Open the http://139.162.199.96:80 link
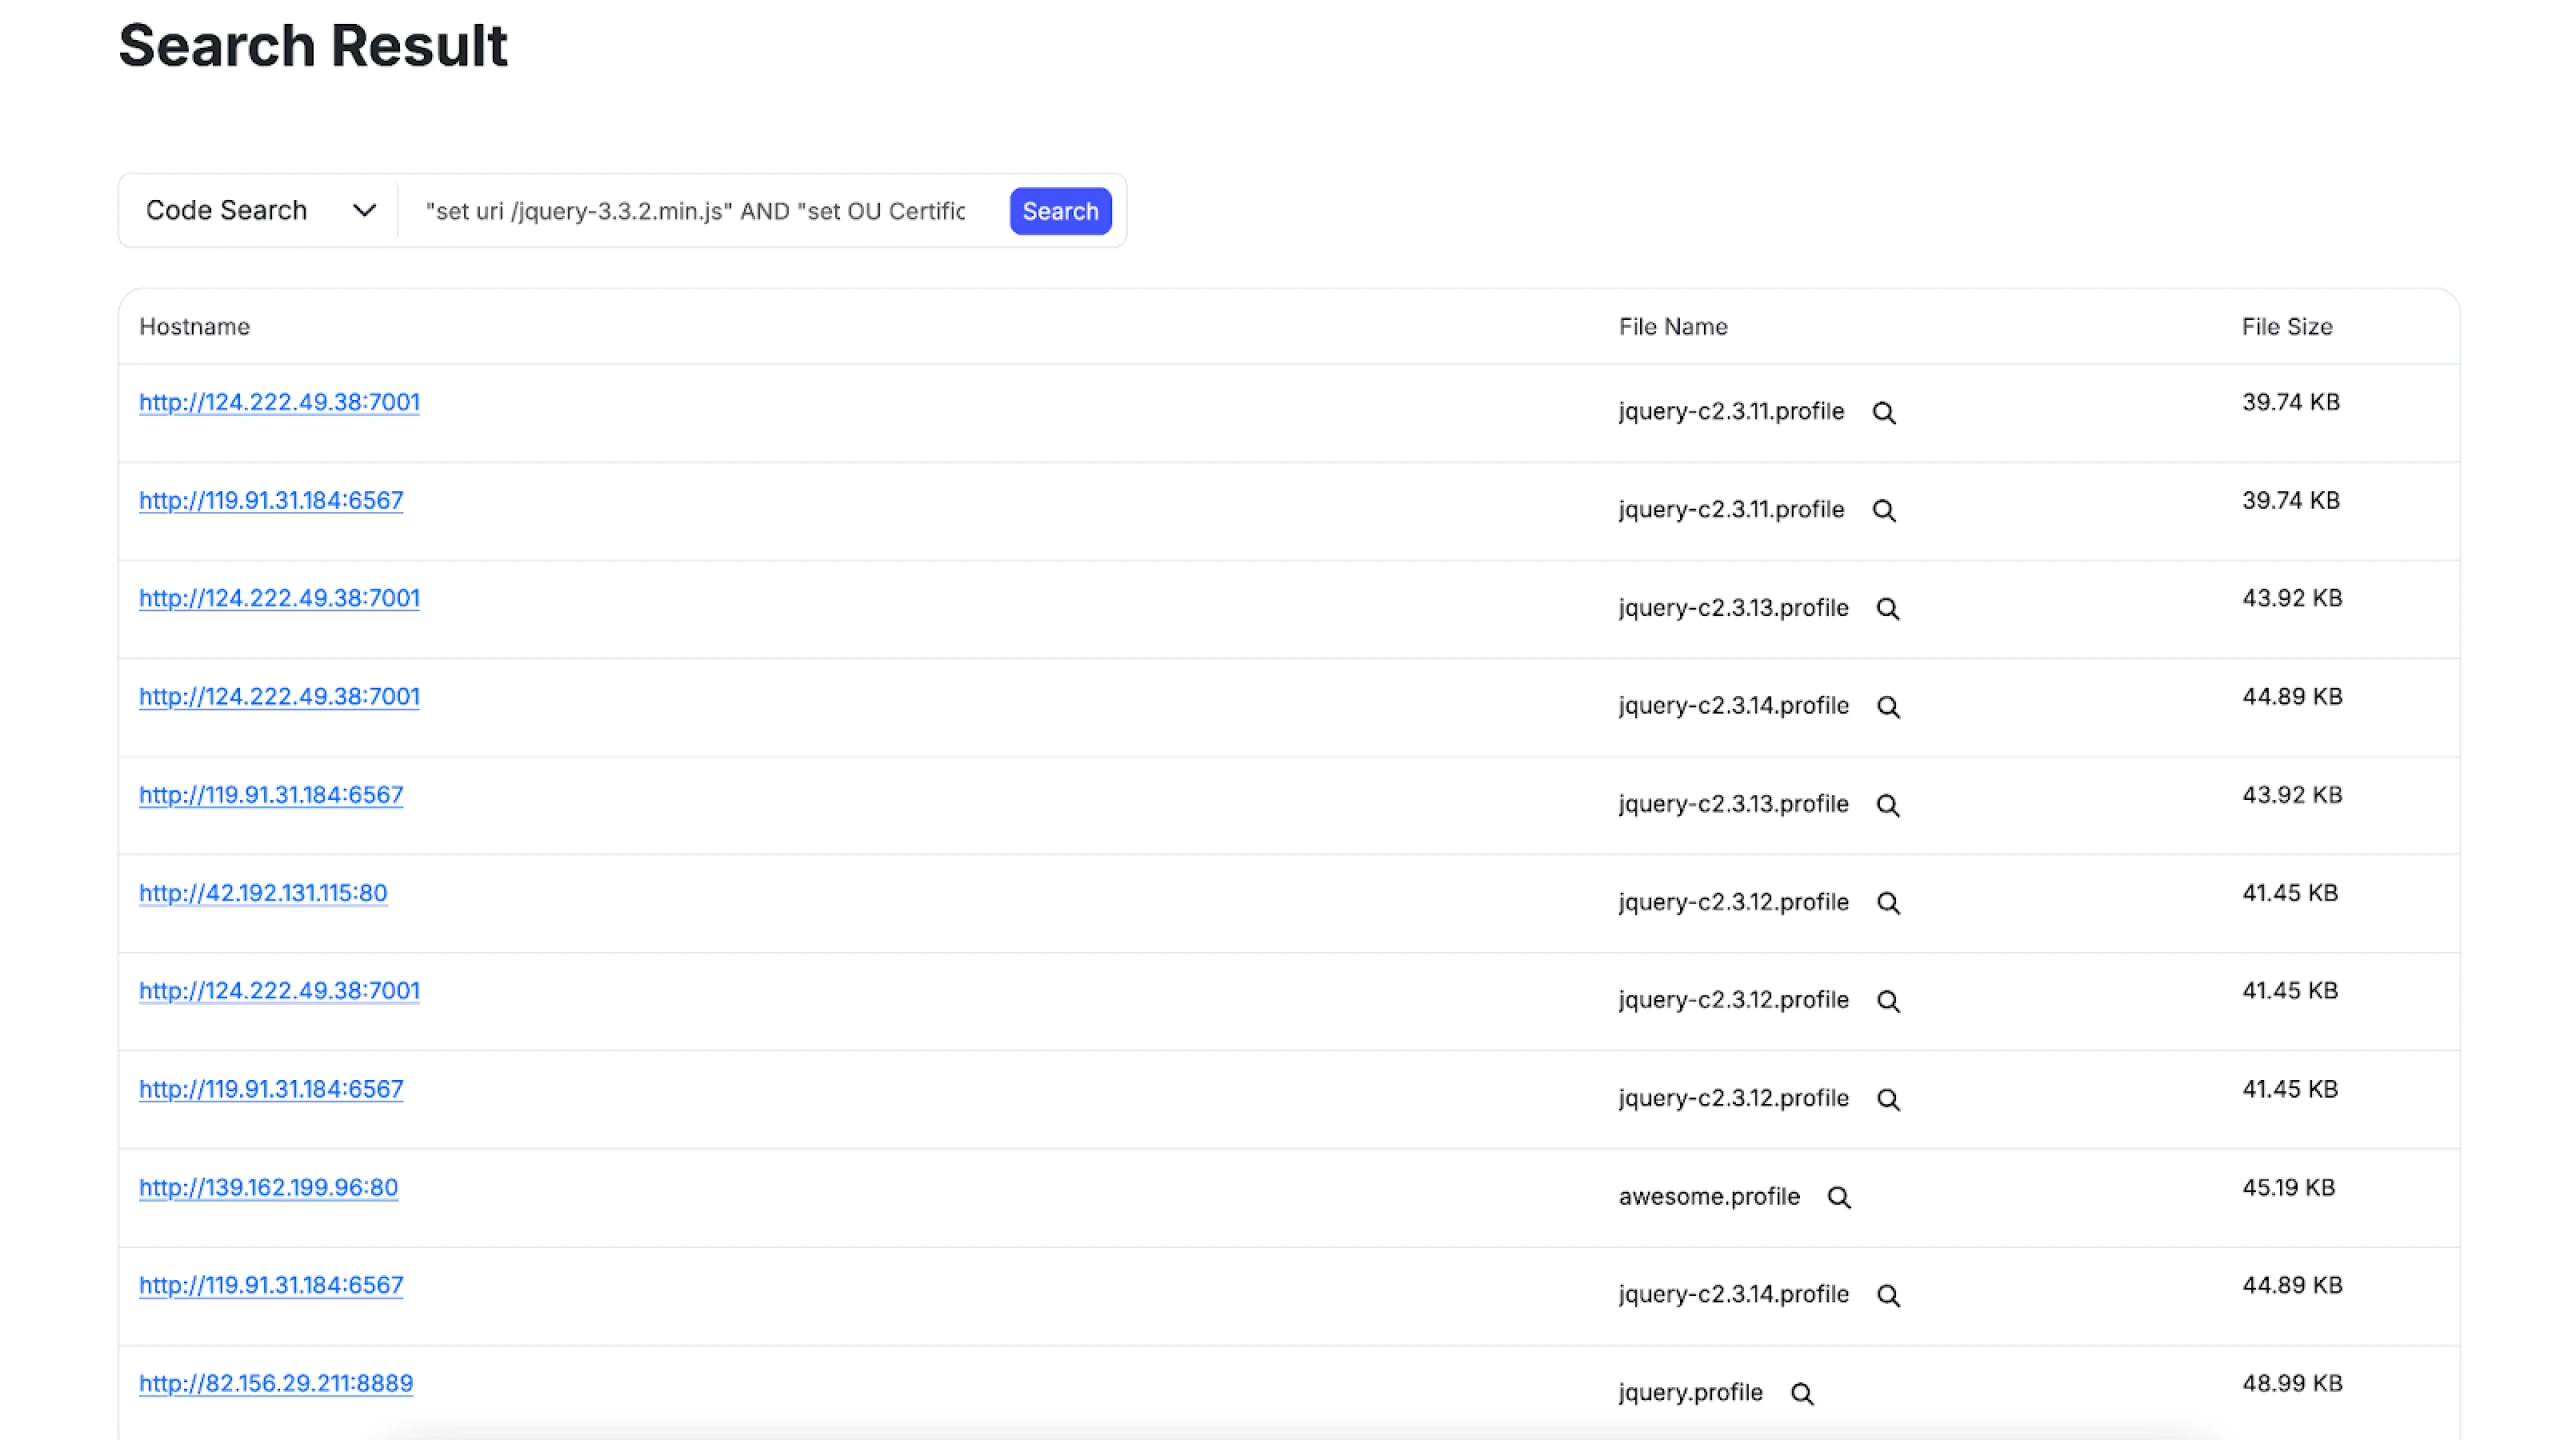 pyautogui.click(x=268, y=1187)
